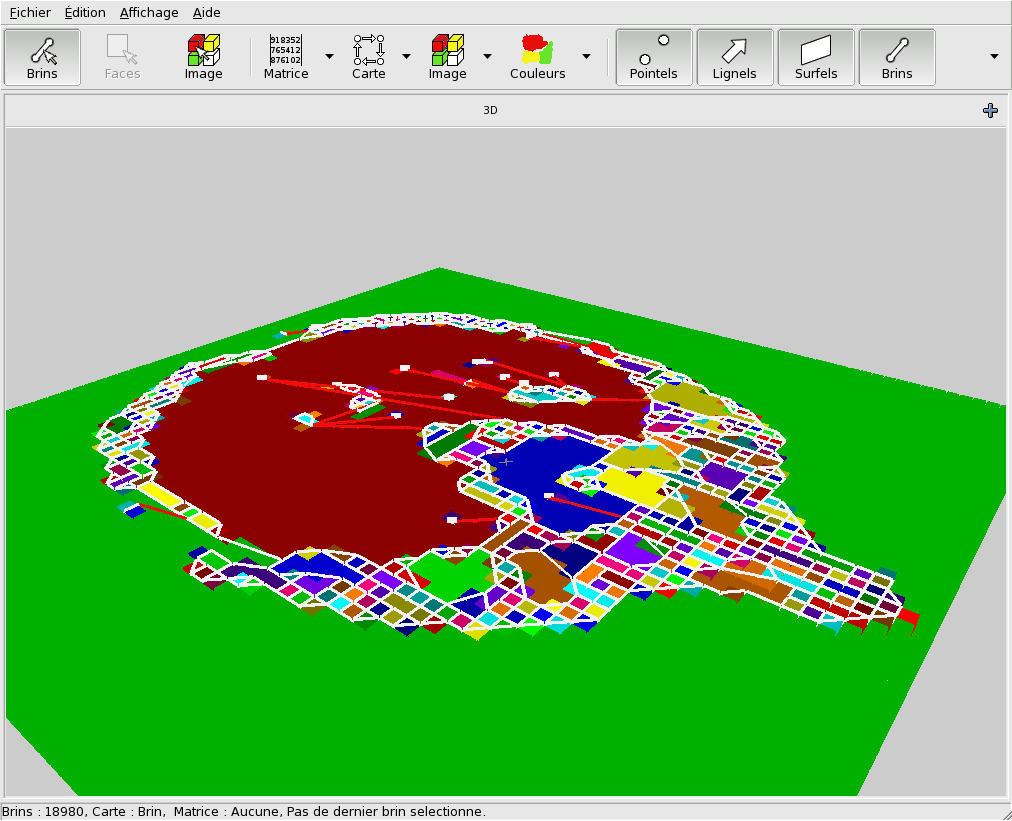Screen dimensions: 1012x821
Task: Expand the Matrice dropdown arrow
Action: click(x=329, y=56)
